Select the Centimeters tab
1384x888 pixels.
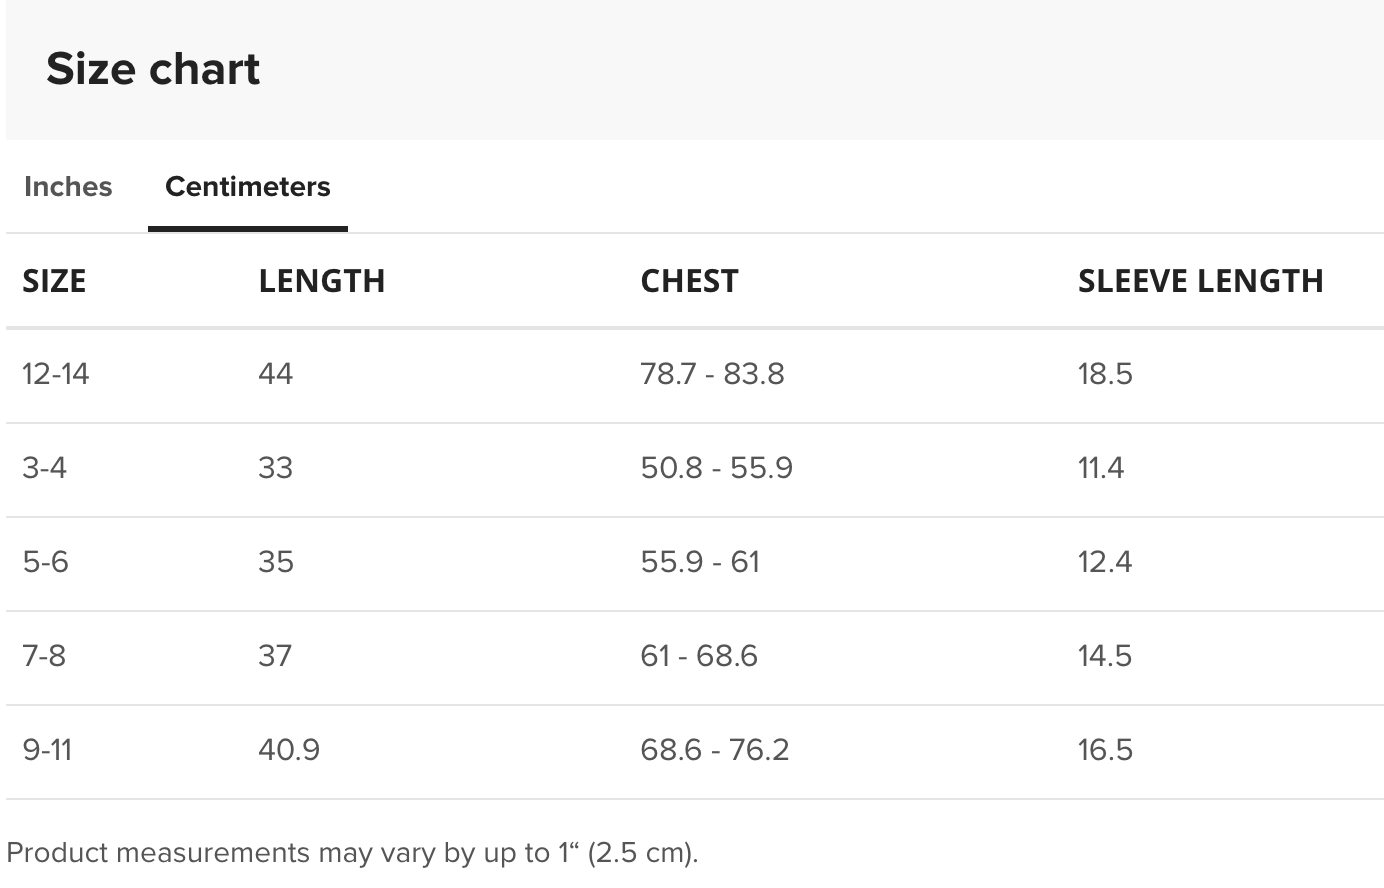[x=248, y=187]
